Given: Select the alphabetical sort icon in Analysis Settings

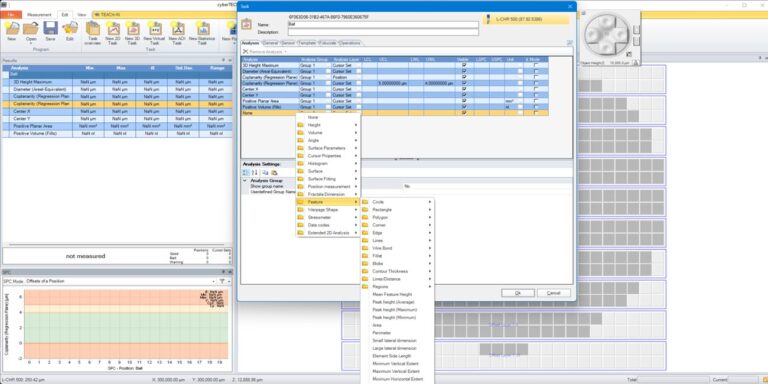Looking at the screenshot, I should click(x=255, y=172).
